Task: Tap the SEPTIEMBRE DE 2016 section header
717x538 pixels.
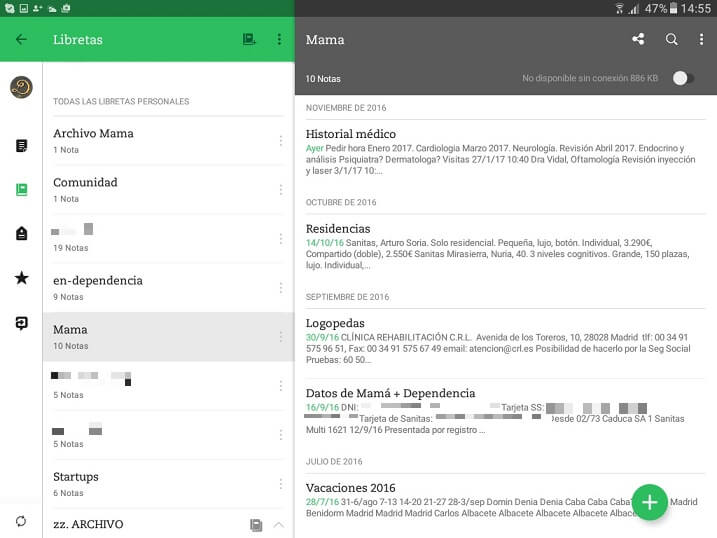Action: pyautogui.click(x=348, y=297)
